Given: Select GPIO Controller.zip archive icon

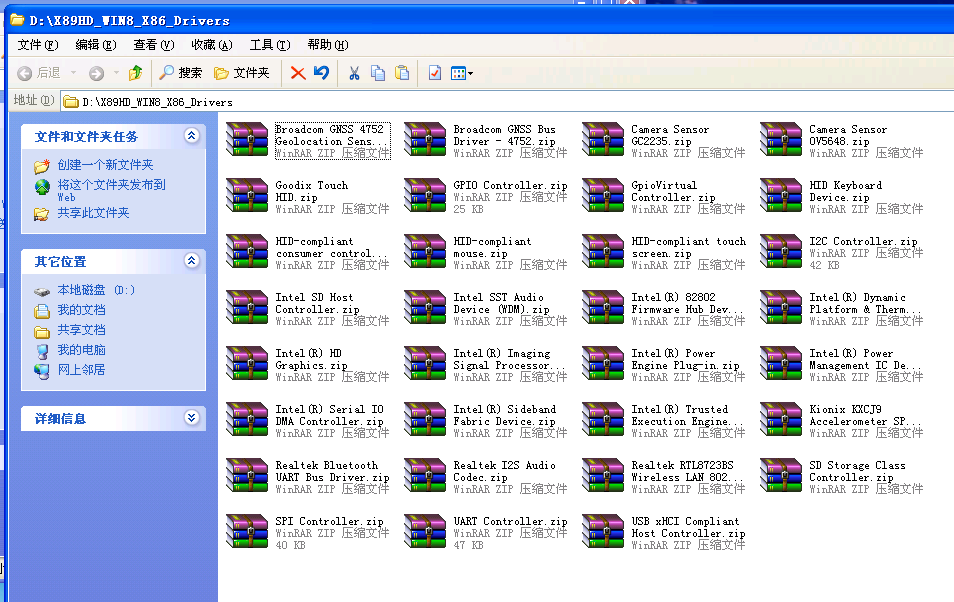Looking at the screenshot, I should click(425, 195).
